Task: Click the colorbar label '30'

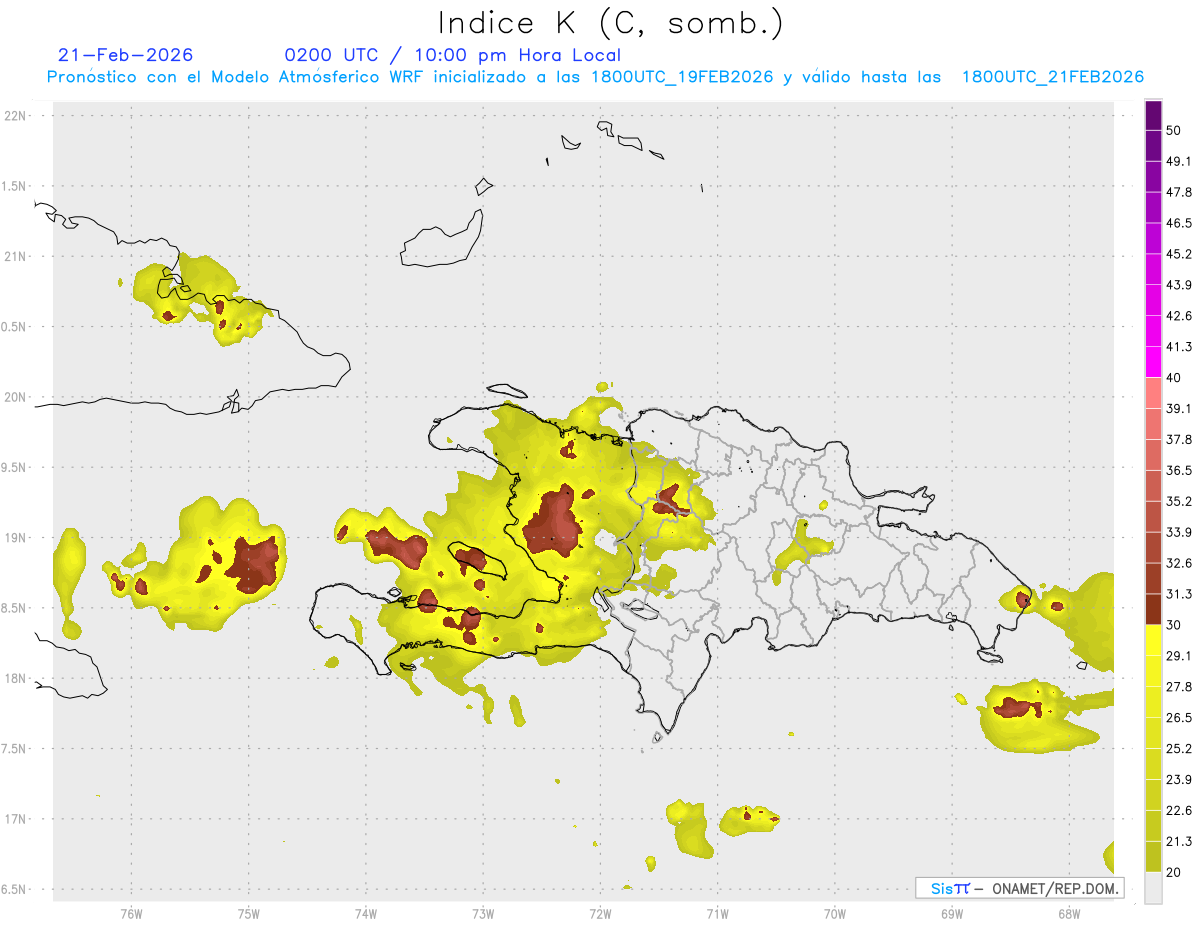Action: coord(1174,625)
